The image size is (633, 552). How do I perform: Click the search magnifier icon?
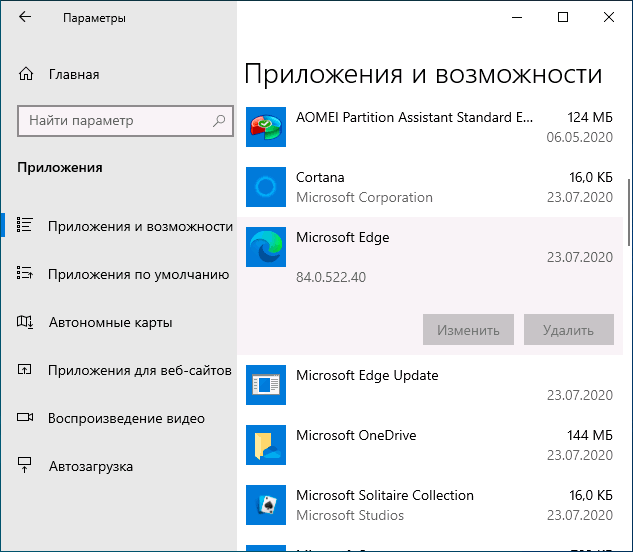point(219,120)
